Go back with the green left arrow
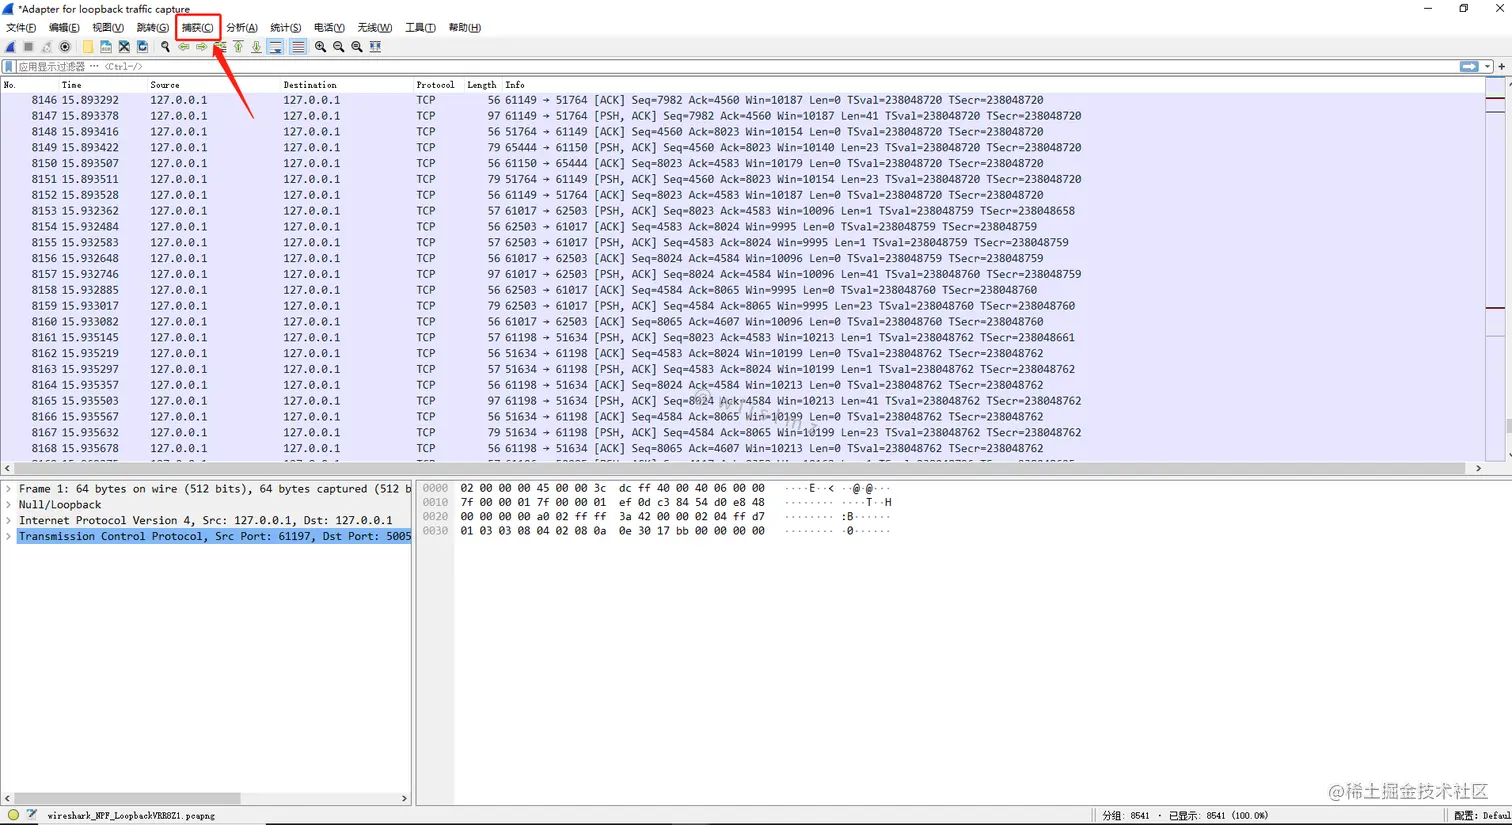 (184, 47)
